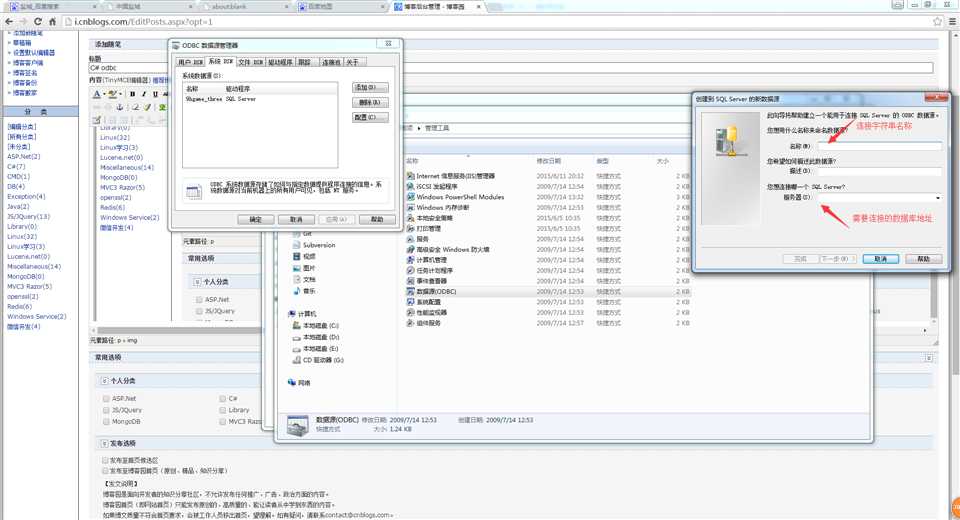Select 计算机 node in Explorer tree
This screenshot has height=520, width=960.
coord(302,314)
